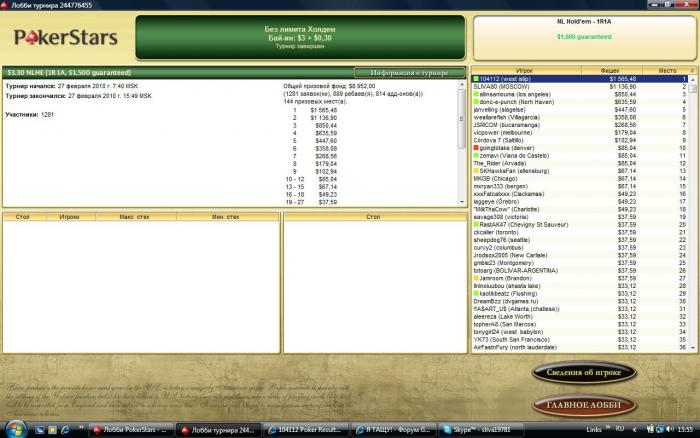Click the sort arrow in the Место header

pos(692,71)
